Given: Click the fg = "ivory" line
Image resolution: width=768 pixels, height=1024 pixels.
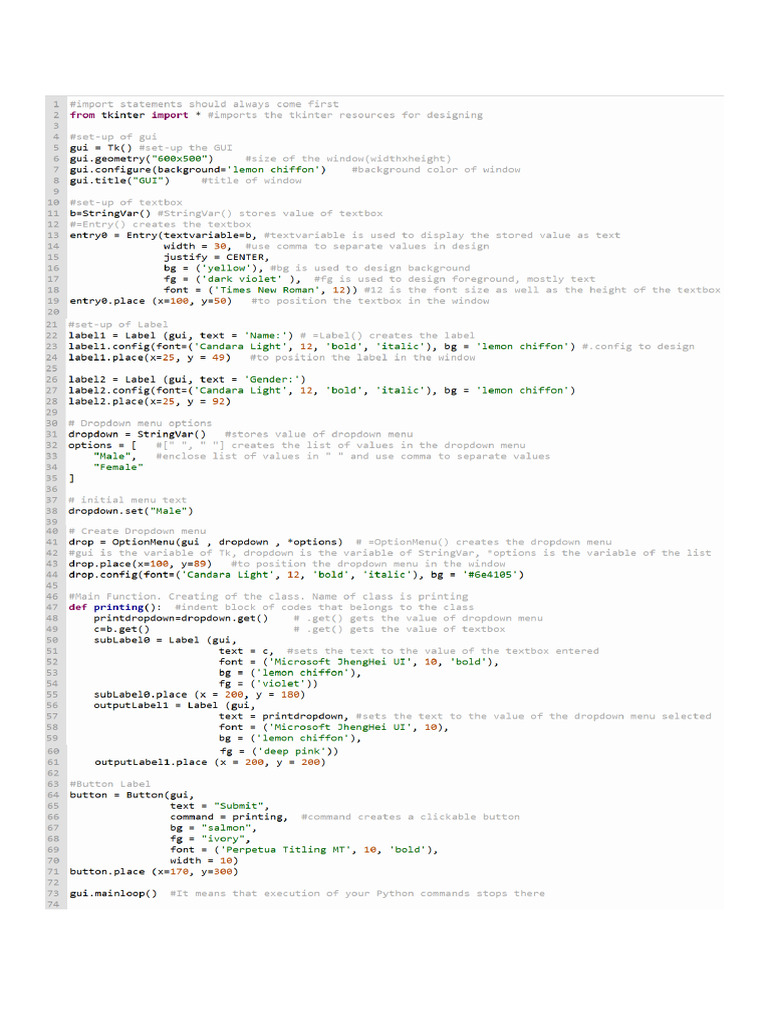Looking at the screenshot, I should coord(210,839).
